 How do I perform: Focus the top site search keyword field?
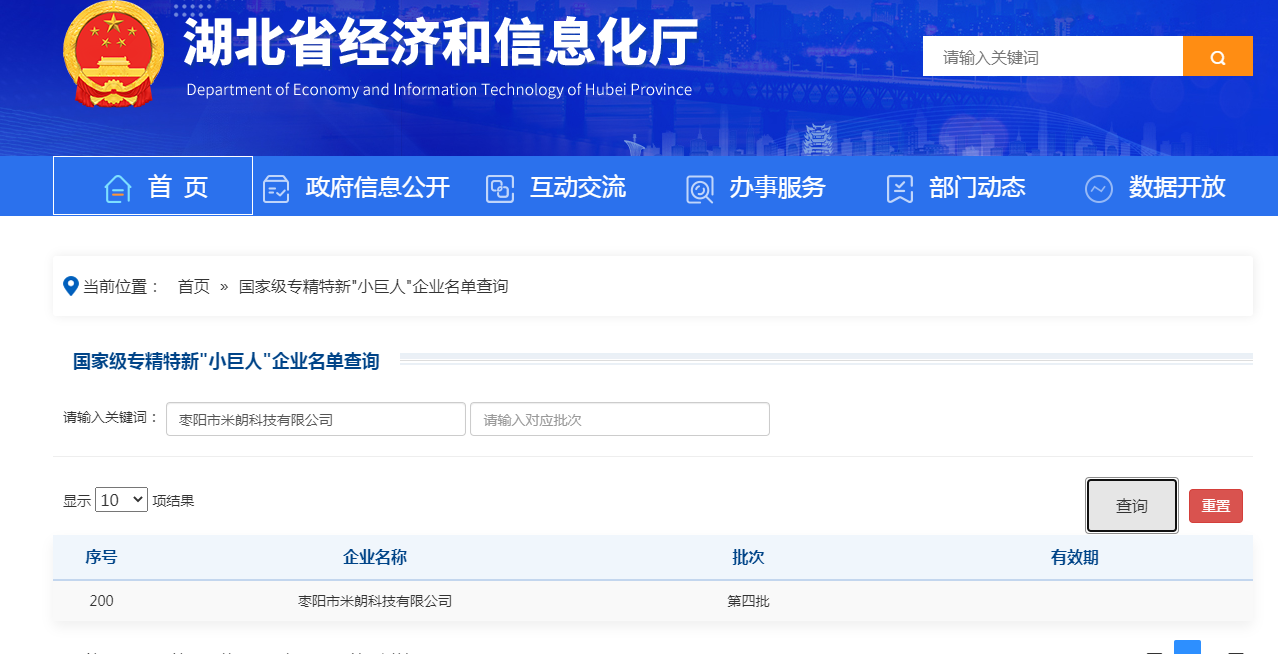(x=1052, y=57)
